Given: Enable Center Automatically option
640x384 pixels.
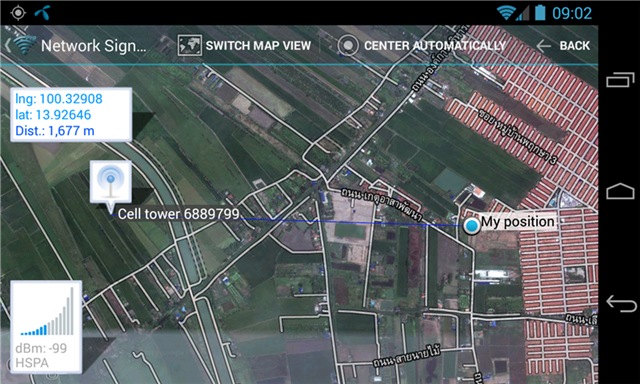Looking at the screenshot, I should [435, 46].
